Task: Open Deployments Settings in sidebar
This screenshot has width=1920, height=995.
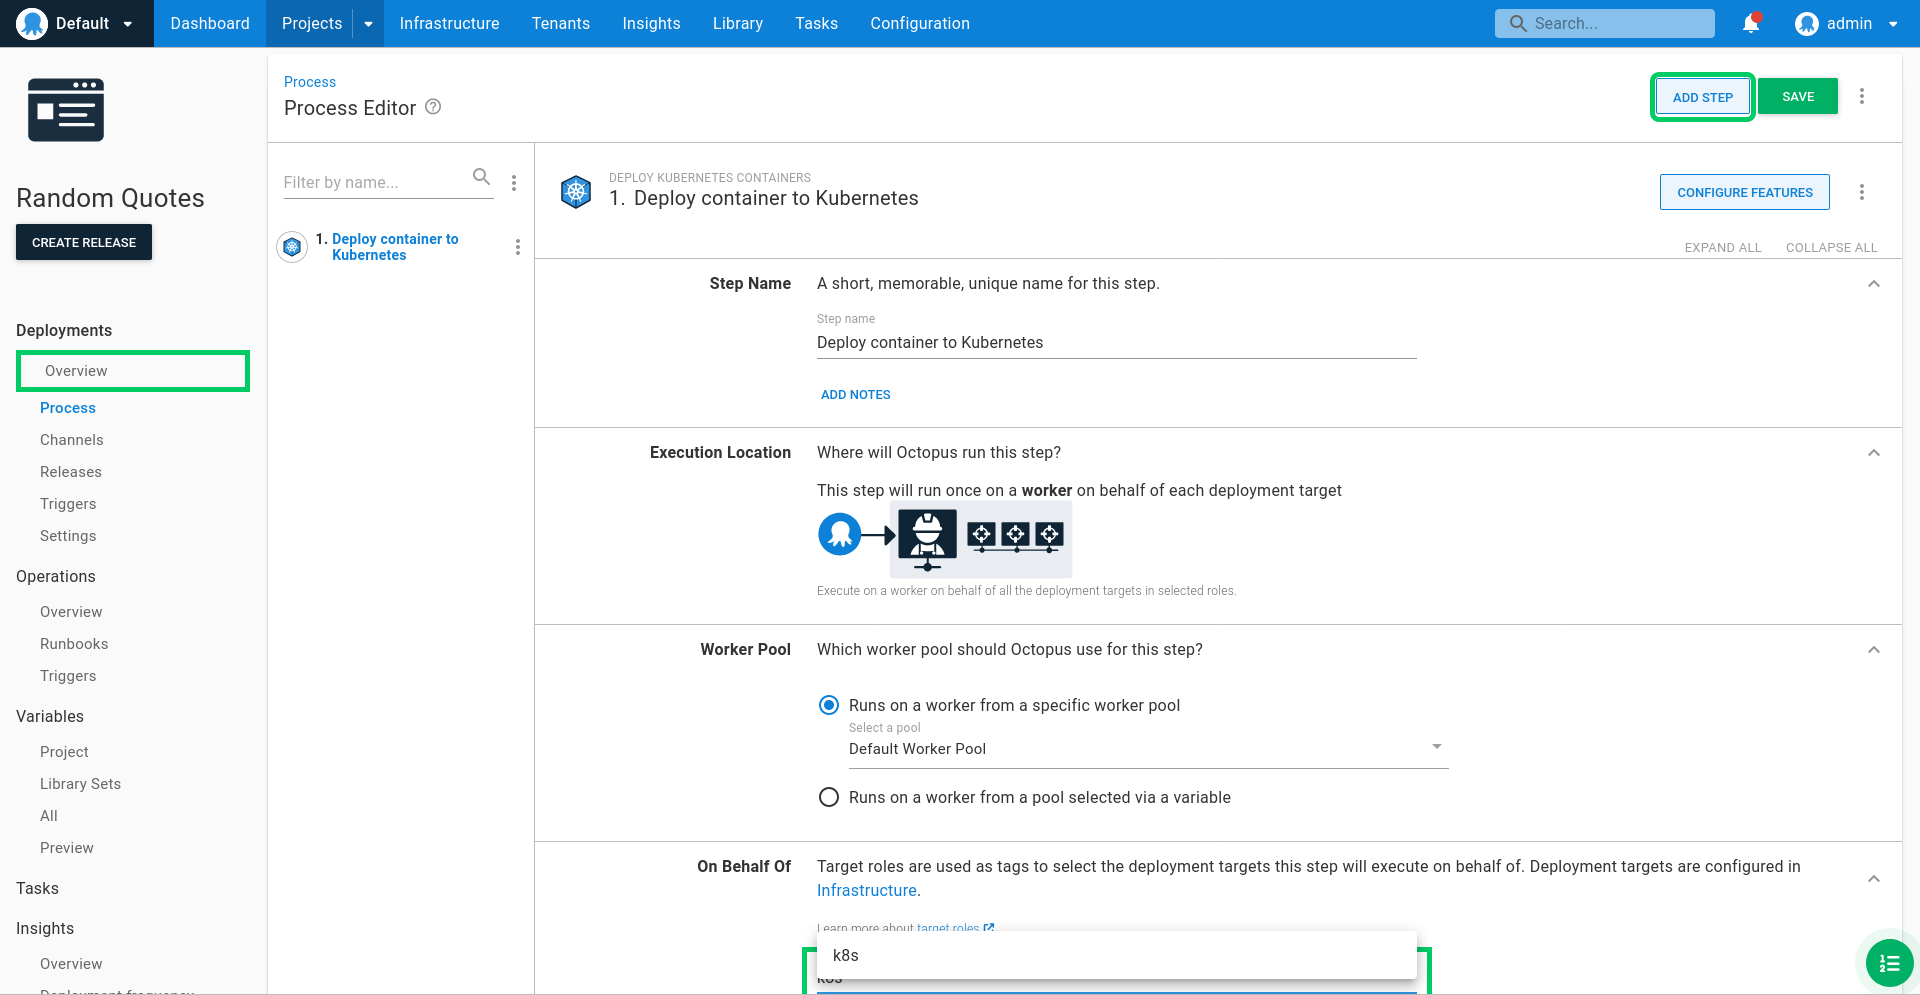Action: [x=68, y=536]
